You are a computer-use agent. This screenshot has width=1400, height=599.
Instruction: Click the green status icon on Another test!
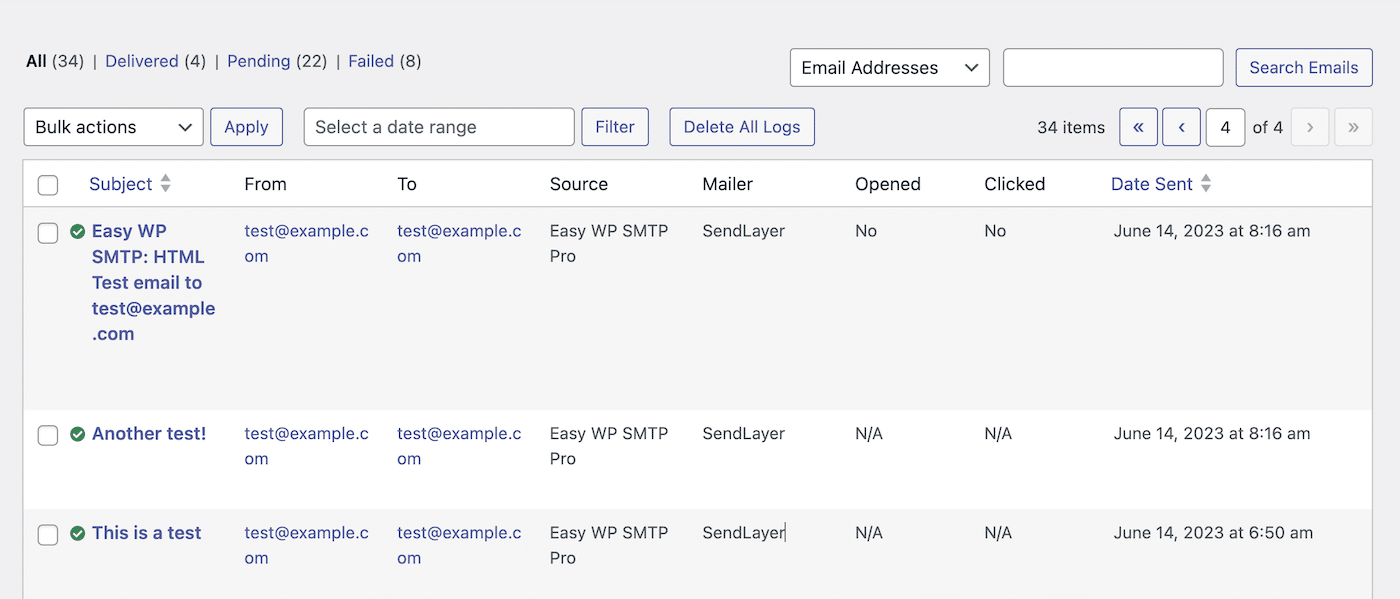tap(78, 434)
